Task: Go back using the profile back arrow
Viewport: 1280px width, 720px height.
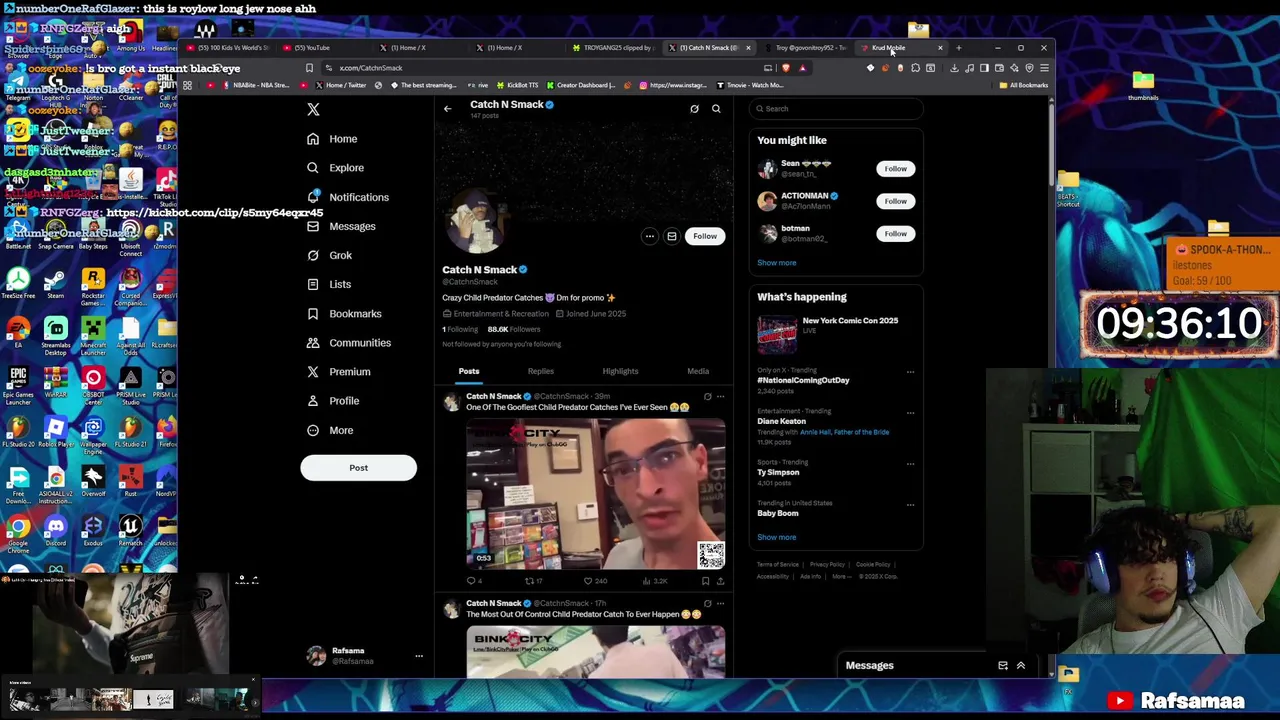Action: tap(447, 108)
